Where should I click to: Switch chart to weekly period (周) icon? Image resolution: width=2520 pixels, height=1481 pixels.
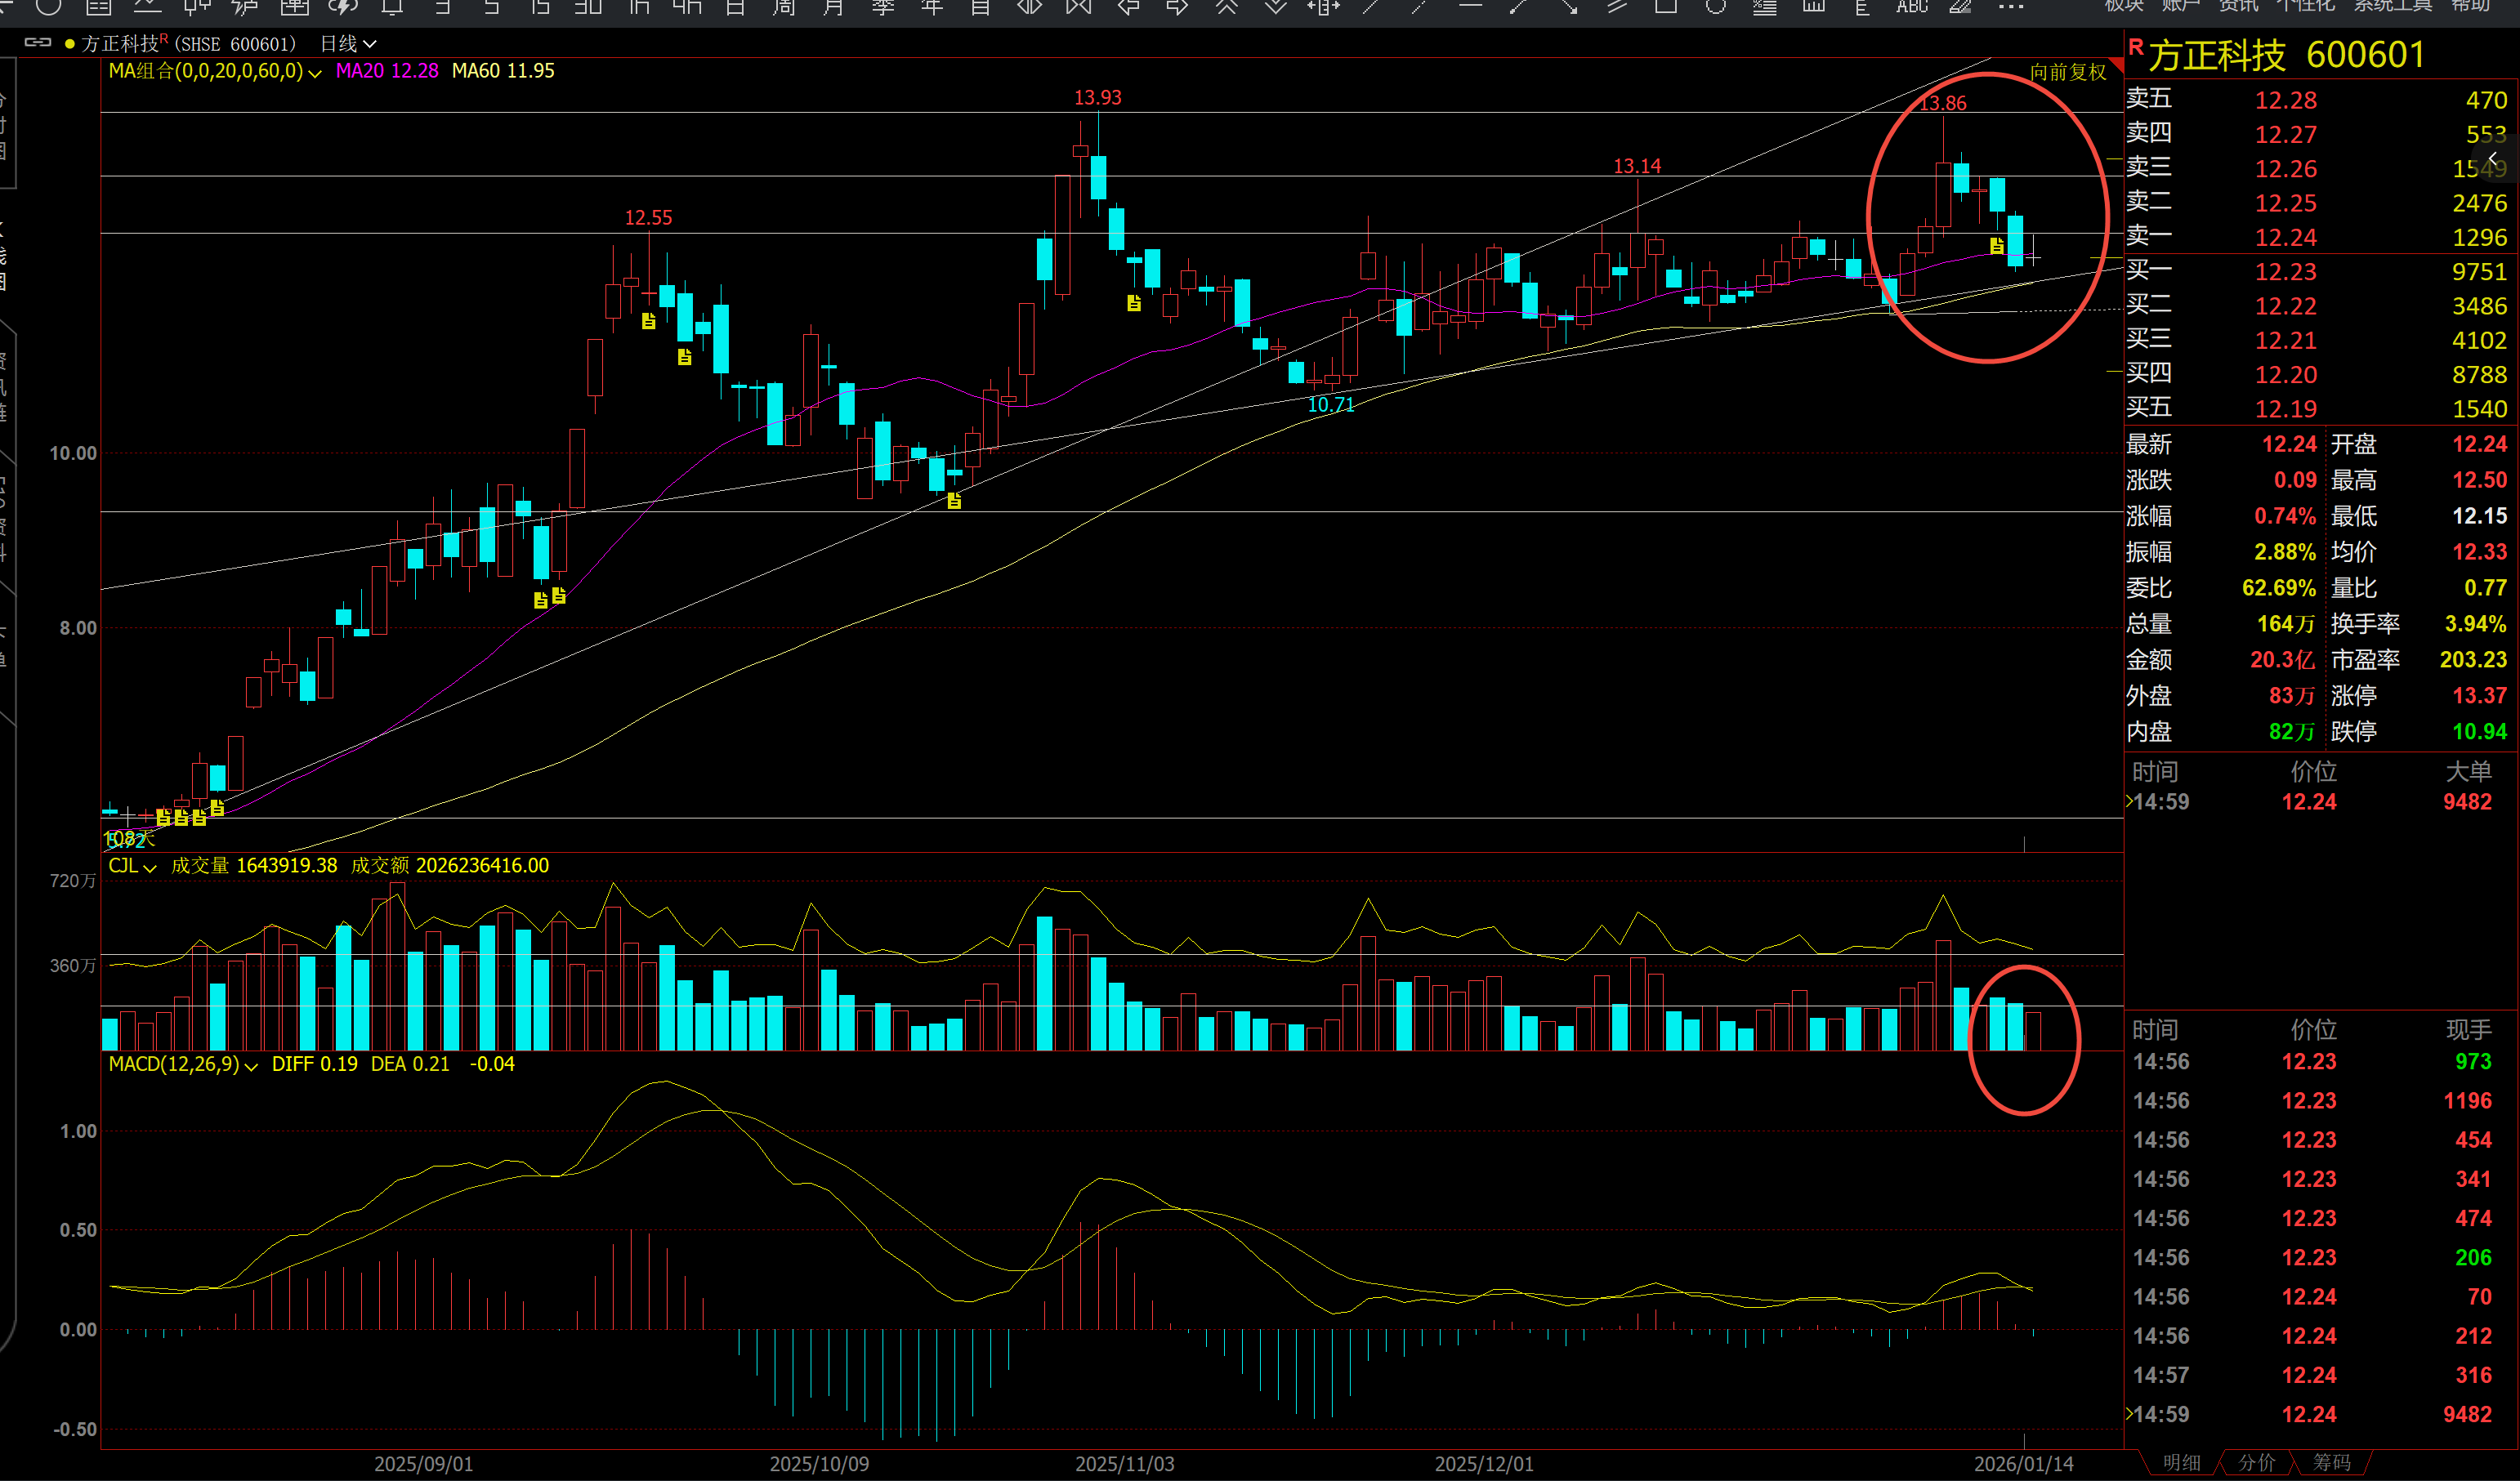(784, 7)
